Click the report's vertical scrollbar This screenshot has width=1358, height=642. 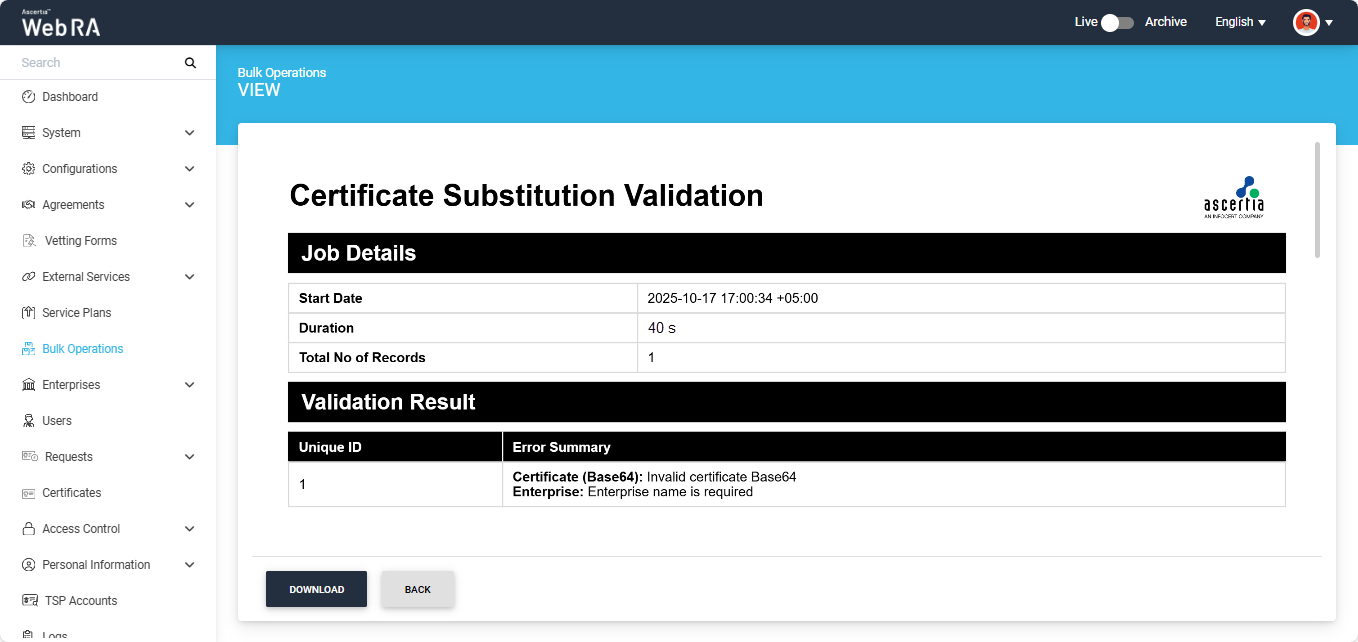point(1317,200)
